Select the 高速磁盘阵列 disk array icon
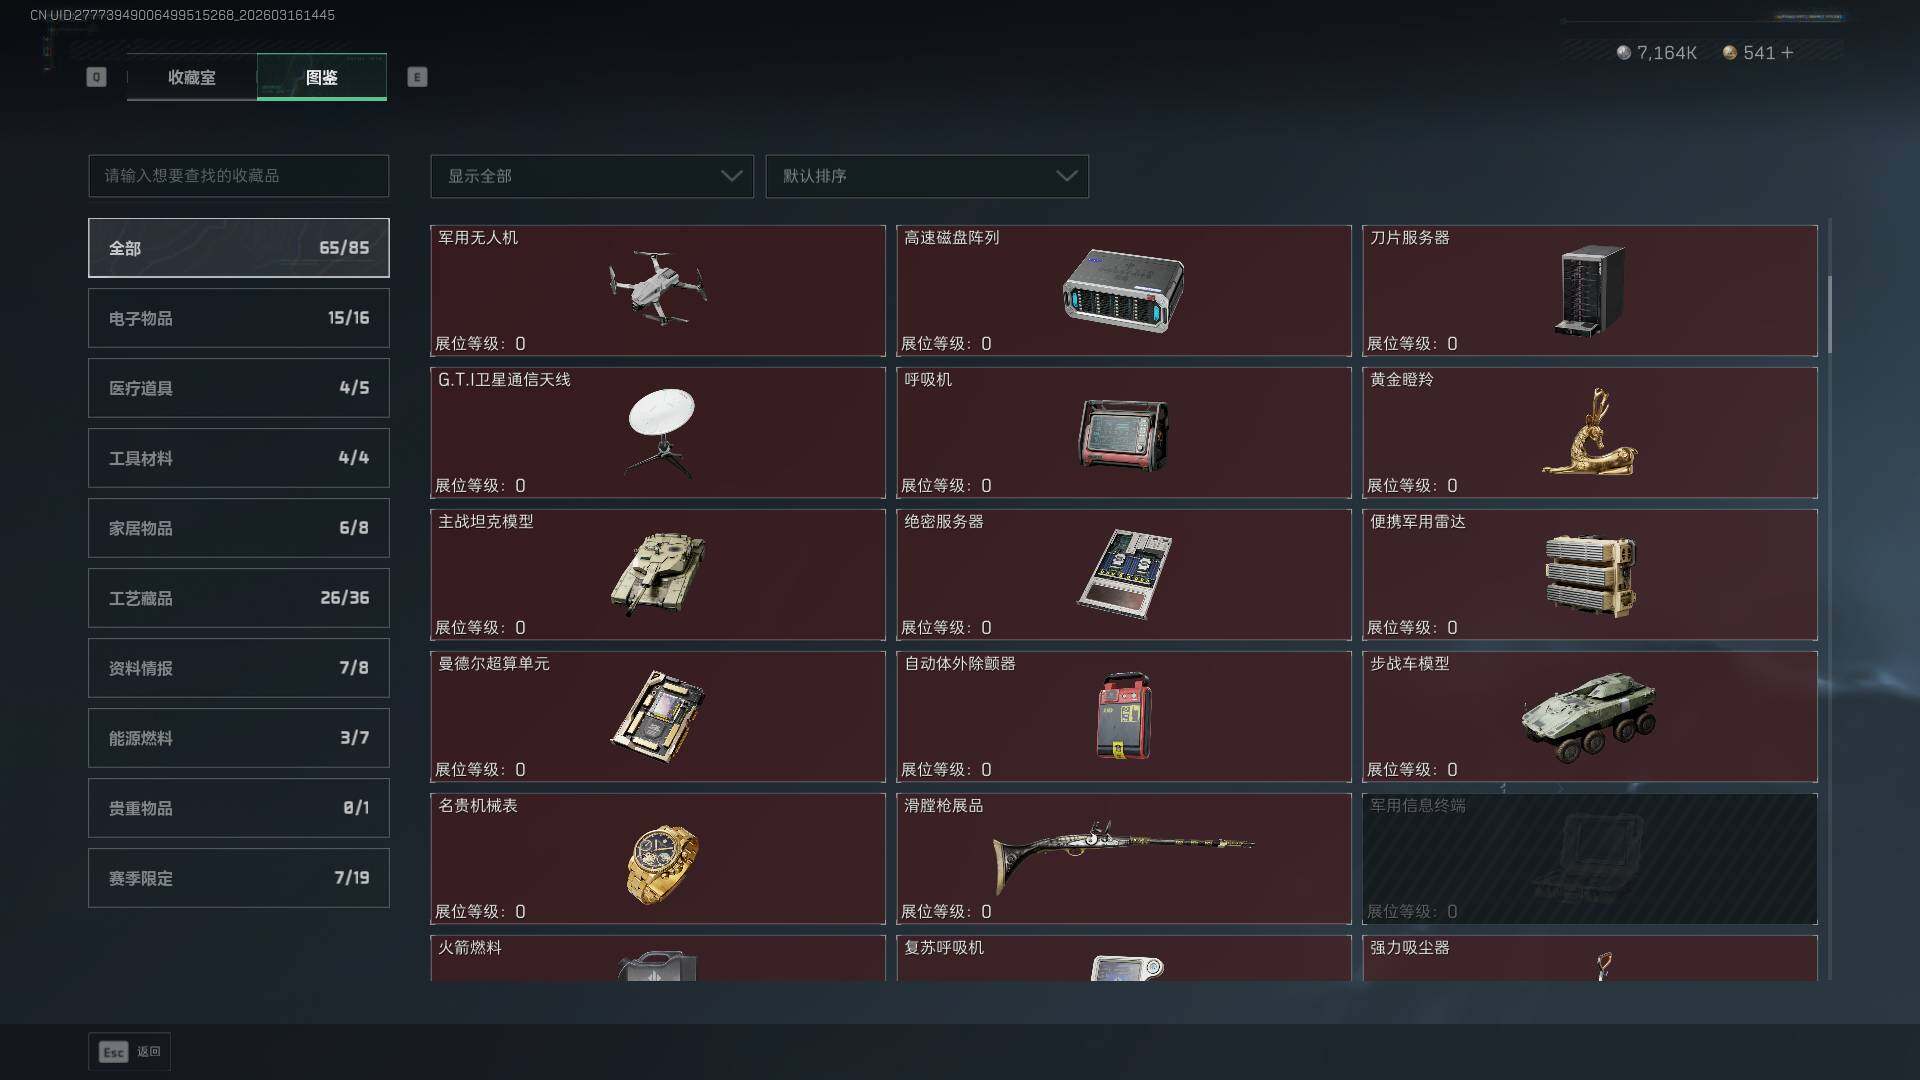The image size is (1920, 1080). click(1123, 291)
